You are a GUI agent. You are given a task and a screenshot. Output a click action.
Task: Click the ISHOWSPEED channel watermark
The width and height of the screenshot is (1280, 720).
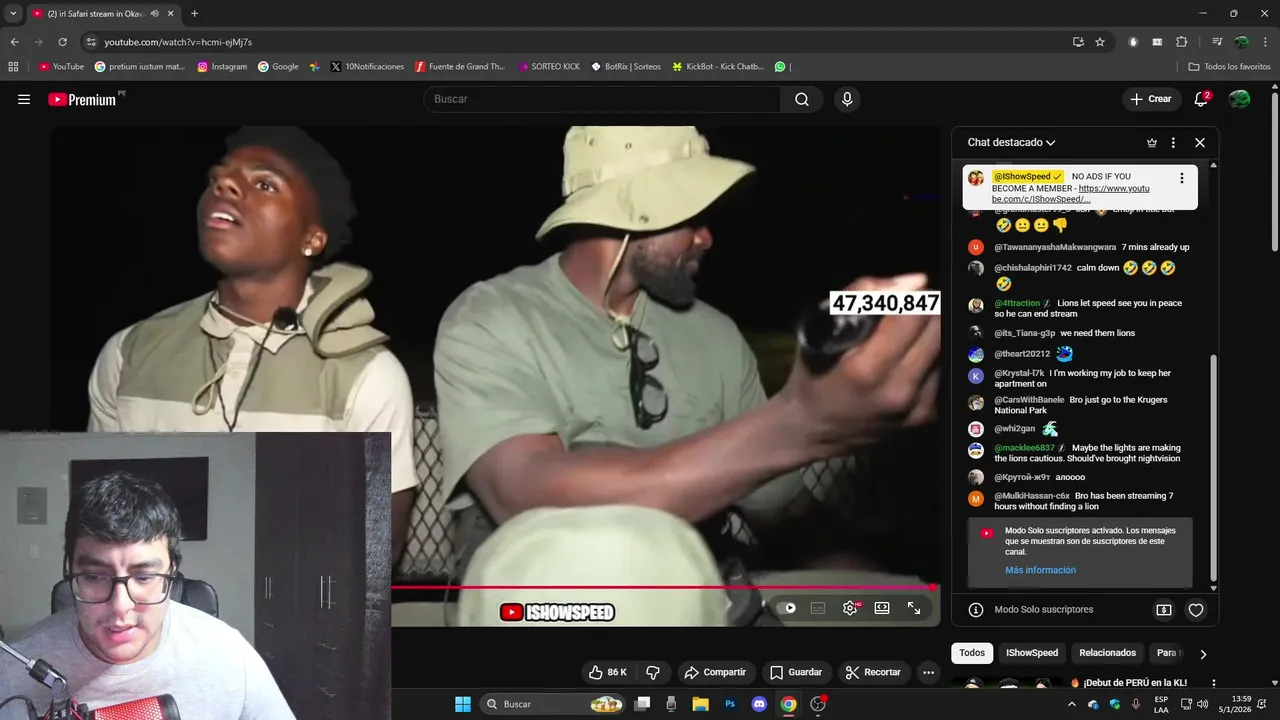click(x=557, y=612)
